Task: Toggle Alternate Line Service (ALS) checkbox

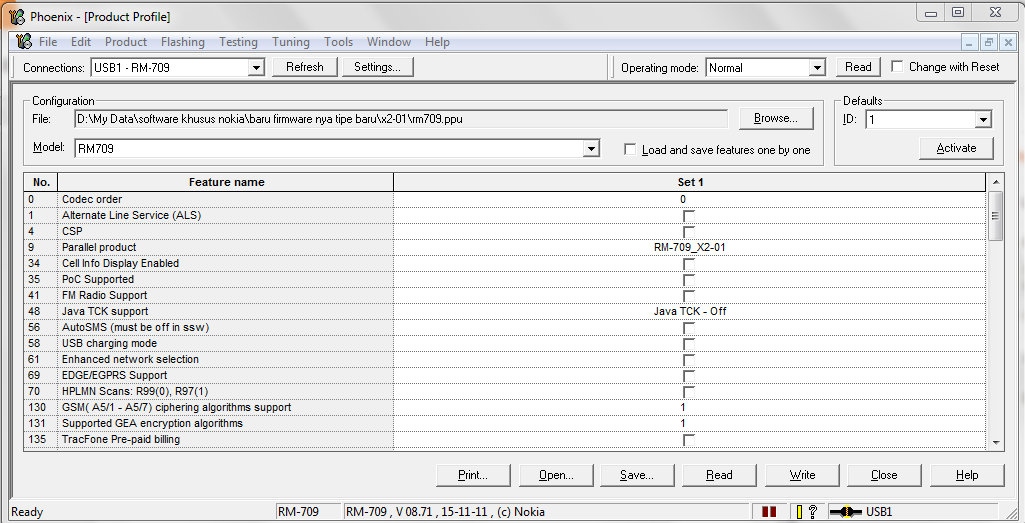Action: 689,216
